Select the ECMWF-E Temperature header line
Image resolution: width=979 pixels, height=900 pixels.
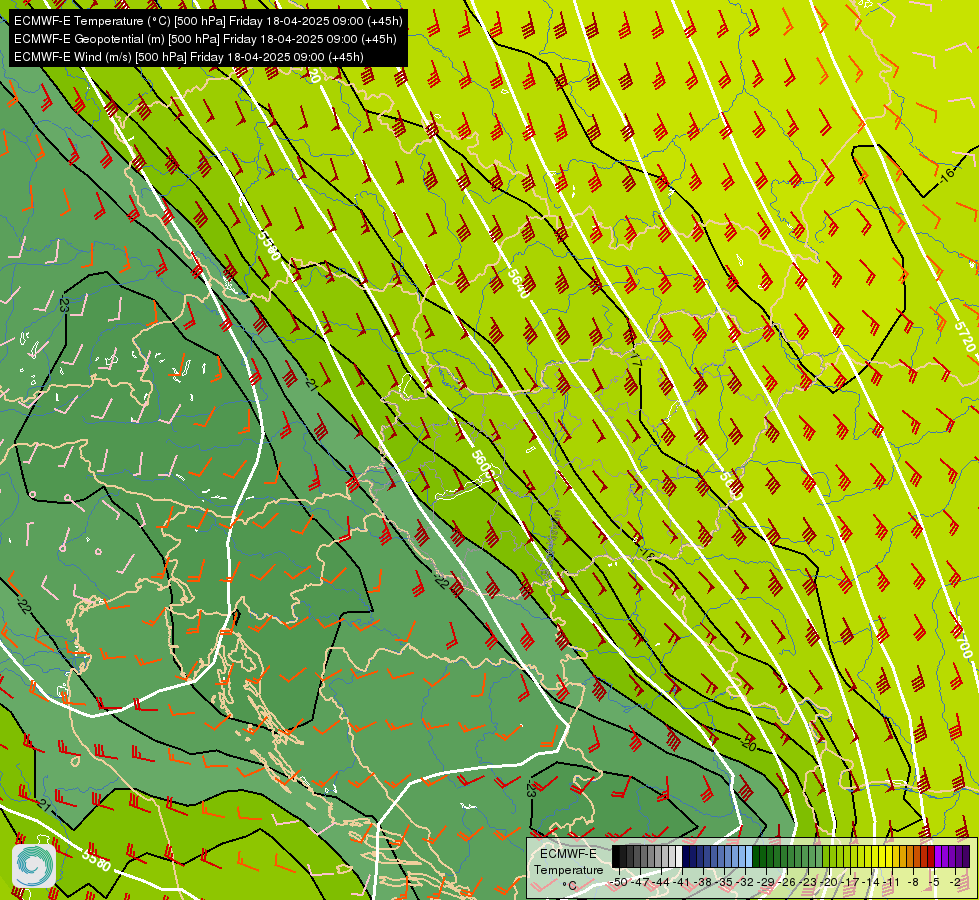[x=208, y=21]
